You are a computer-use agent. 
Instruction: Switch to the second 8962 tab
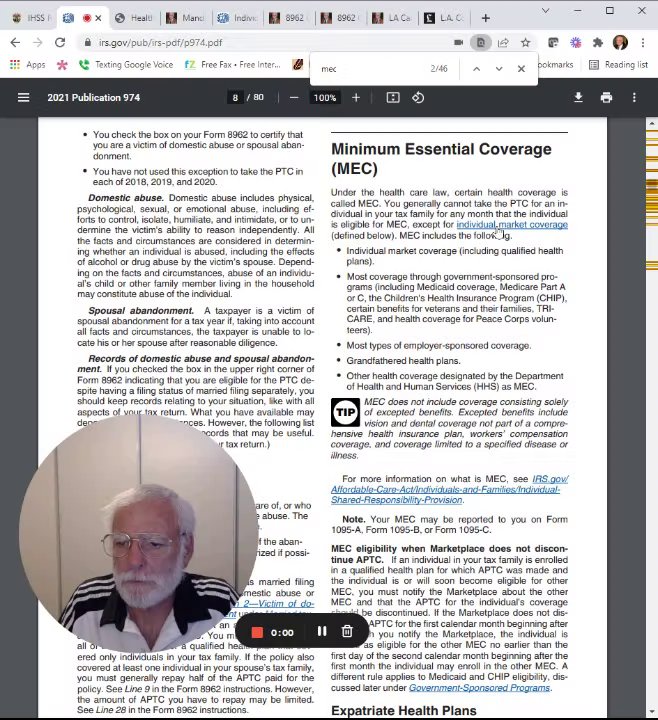[x=340, y=18]
